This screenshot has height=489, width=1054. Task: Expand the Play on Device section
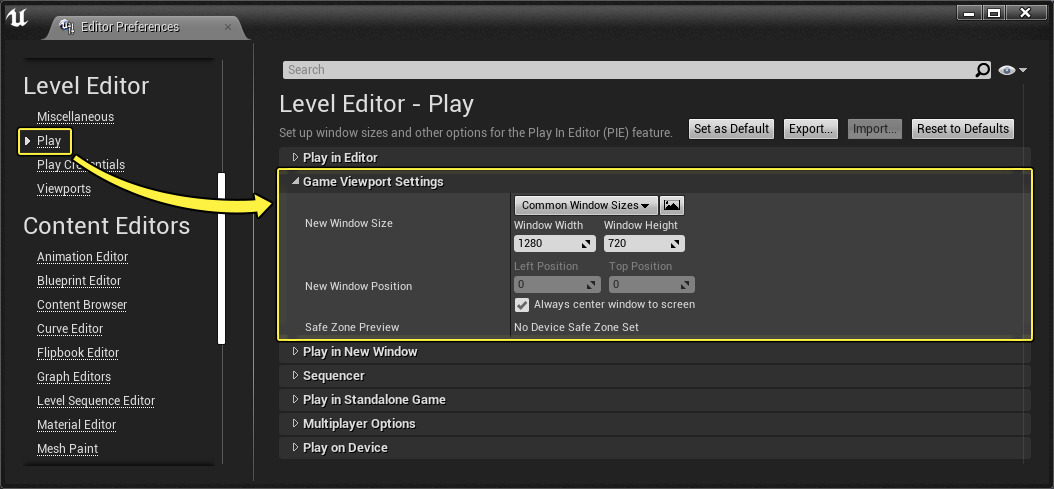tap(294, 447)
